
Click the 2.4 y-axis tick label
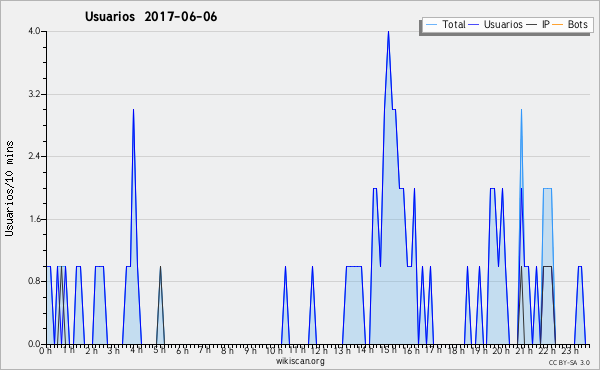(x=34, y=156)
